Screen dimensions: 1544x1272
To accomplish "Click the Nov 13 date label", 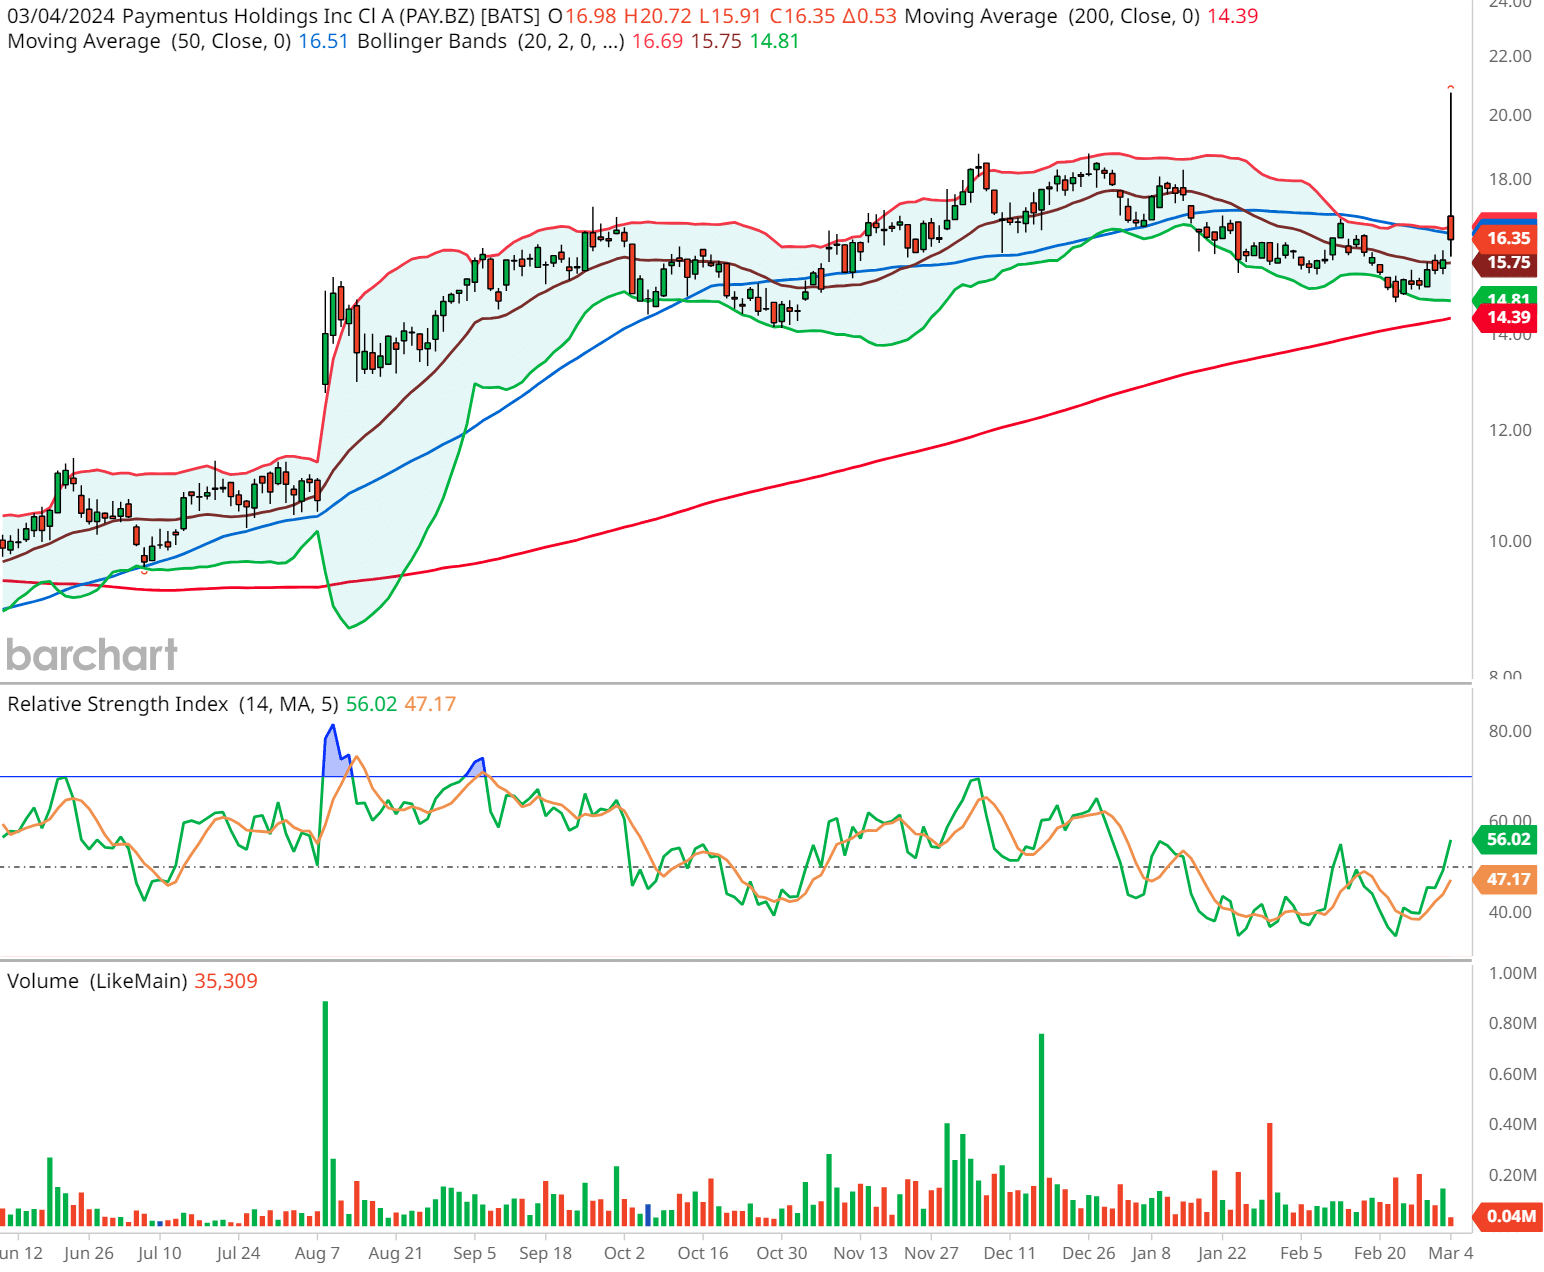I will [x=860, y=1253].
